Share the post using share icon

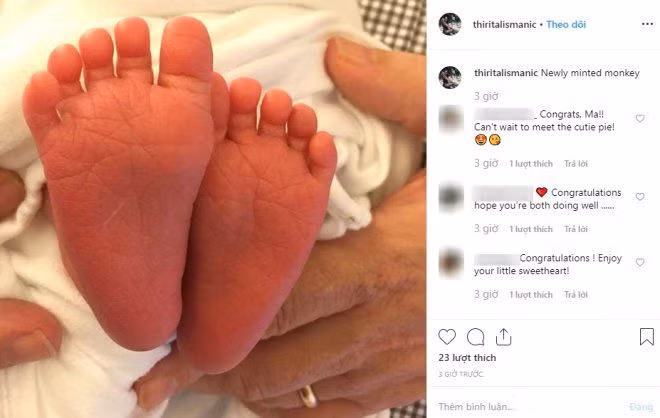click(x=503, y=337)
